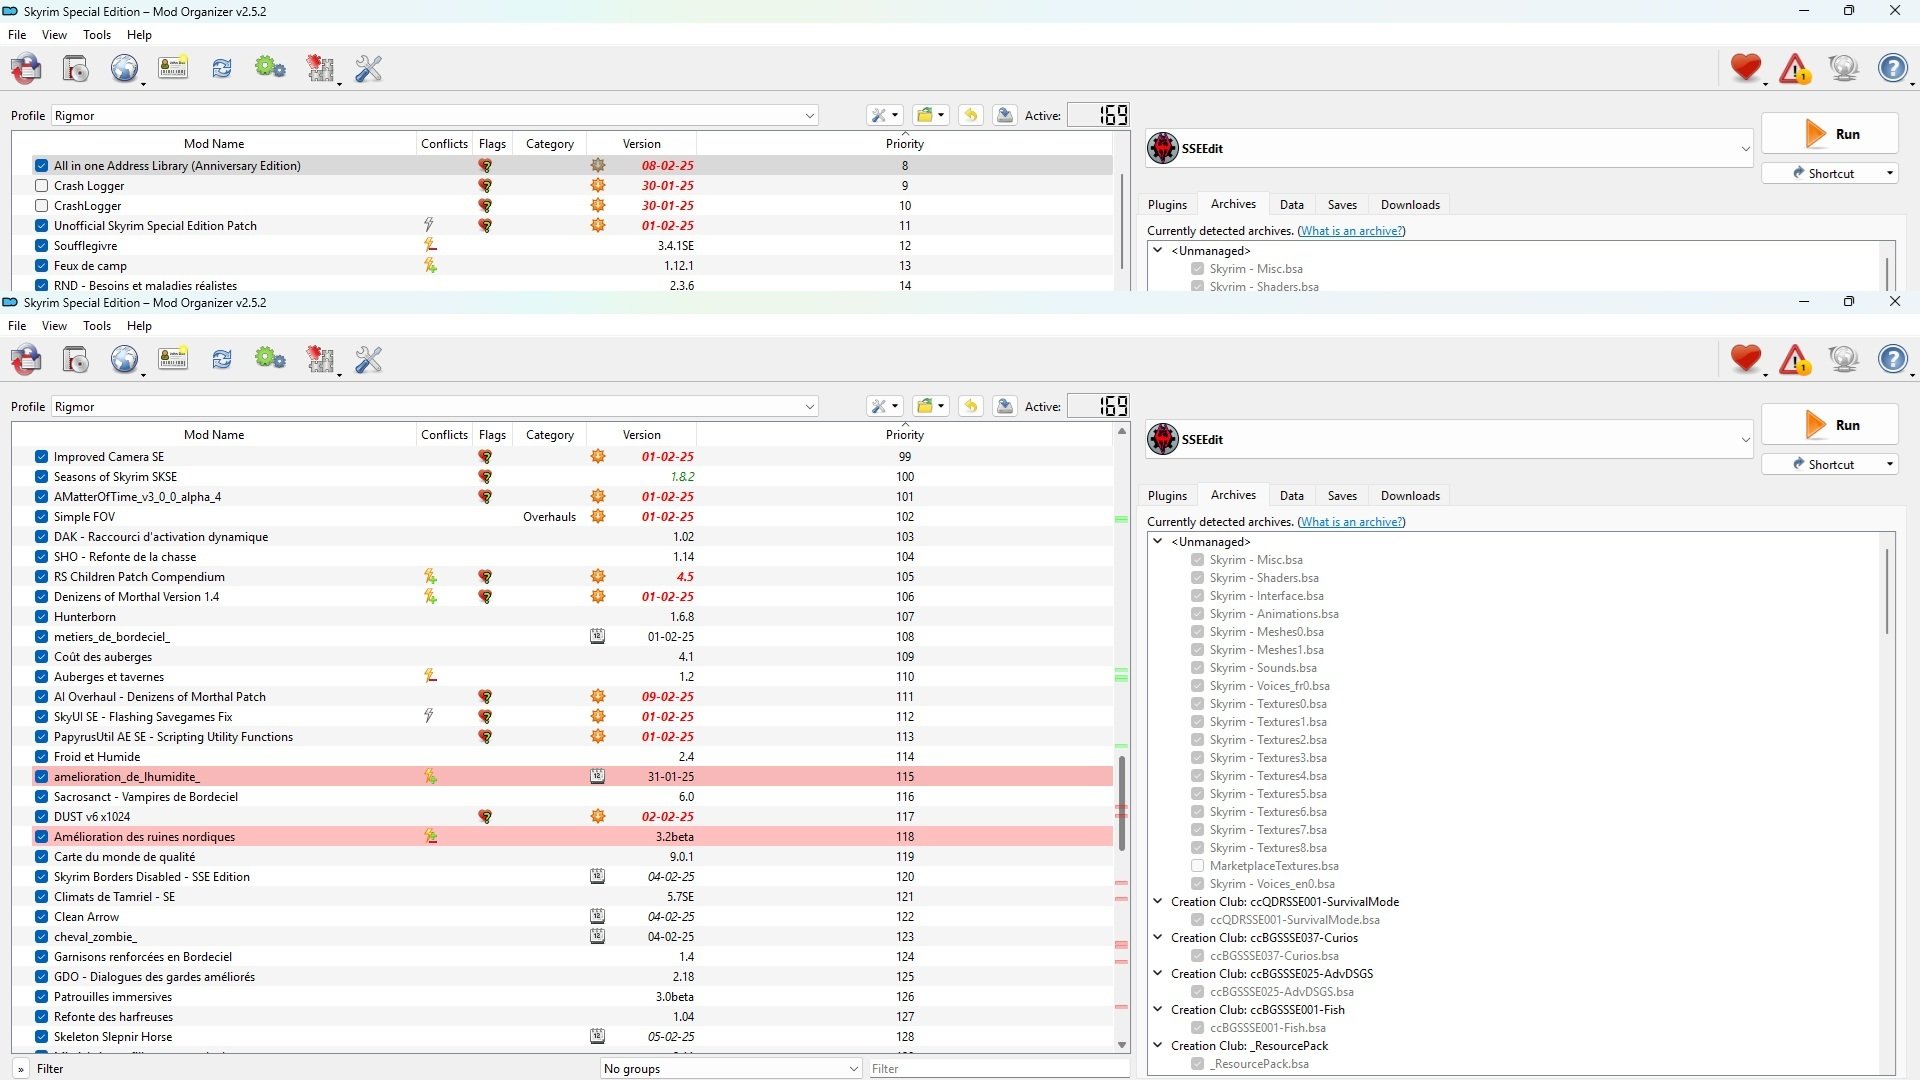Click mod list scrollbar down arrow in lower window

1122,1044
